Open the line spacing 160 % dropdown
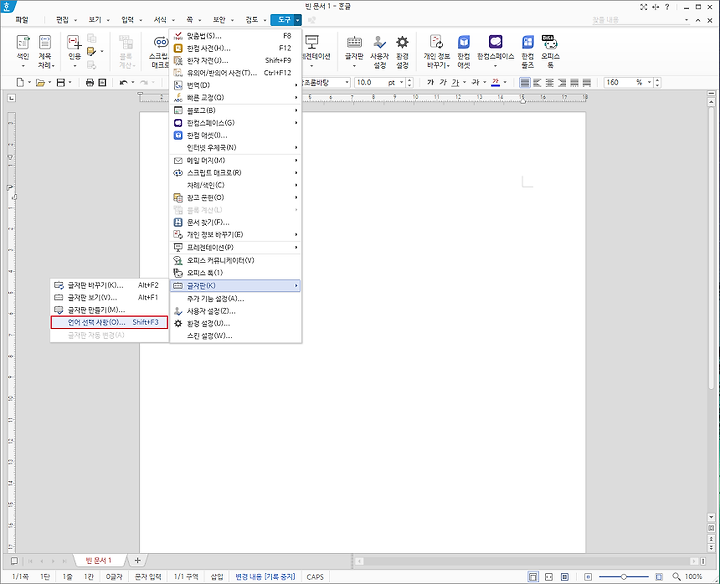720x584 pixels. click(649, 83)
